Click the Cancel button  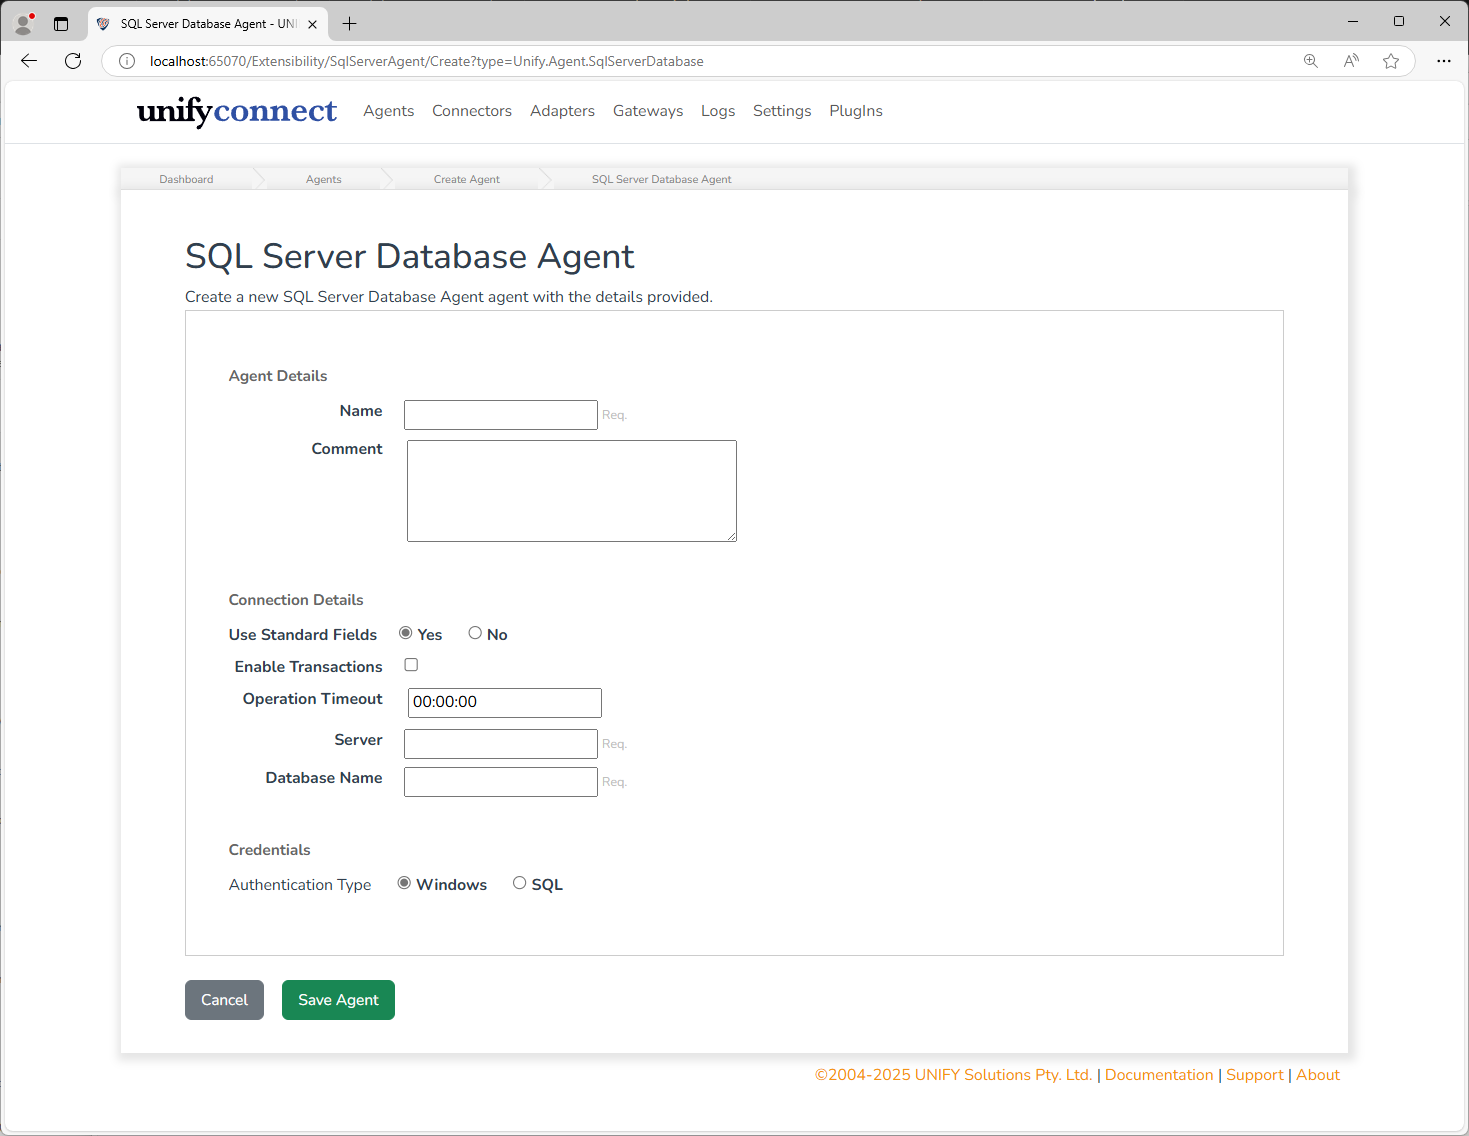tap(224, 1000)
